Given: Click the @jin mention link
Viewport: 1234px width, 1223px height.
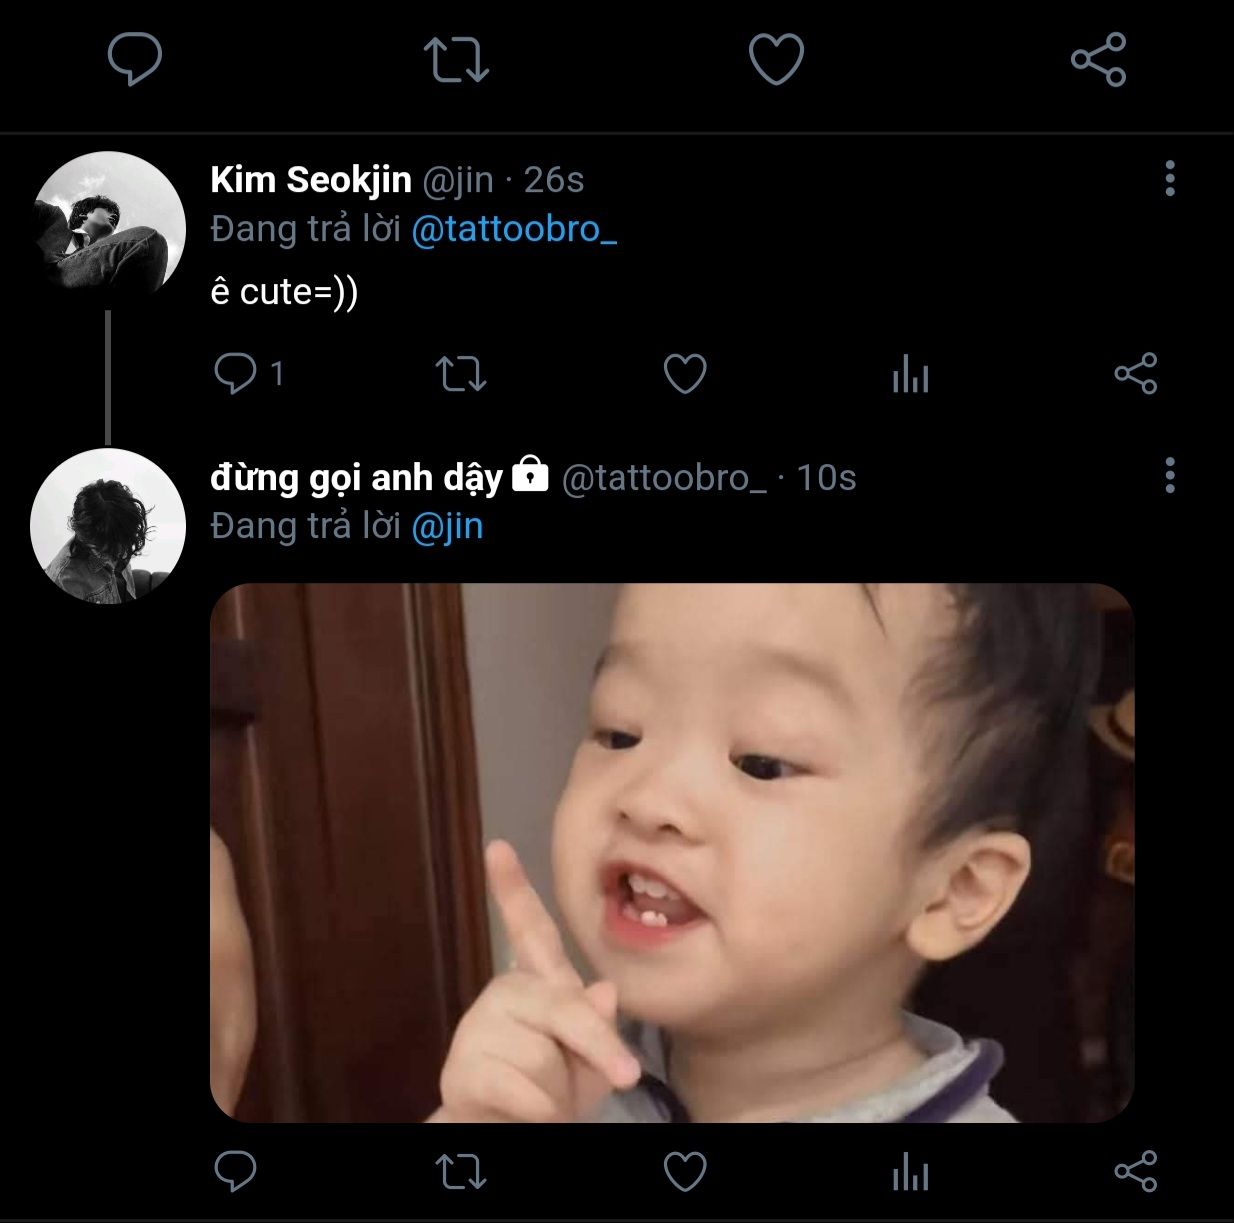Looking at the screenshot, I should (x=447, y=526).
